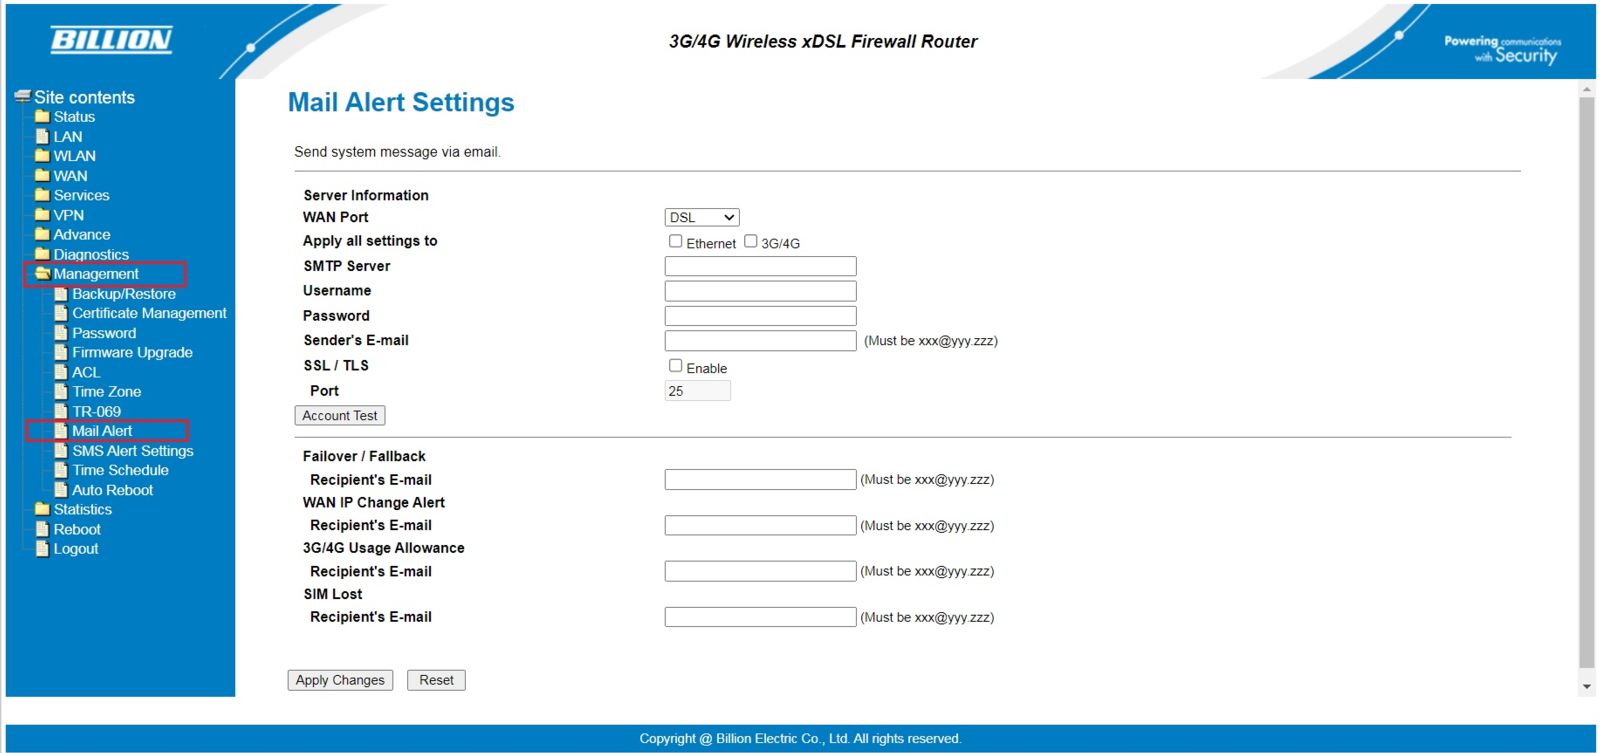Viewport: 1600px width, 753px height.
Task: Click the Firmware Upgrade page icon
Action: click(x=61, y=352)
